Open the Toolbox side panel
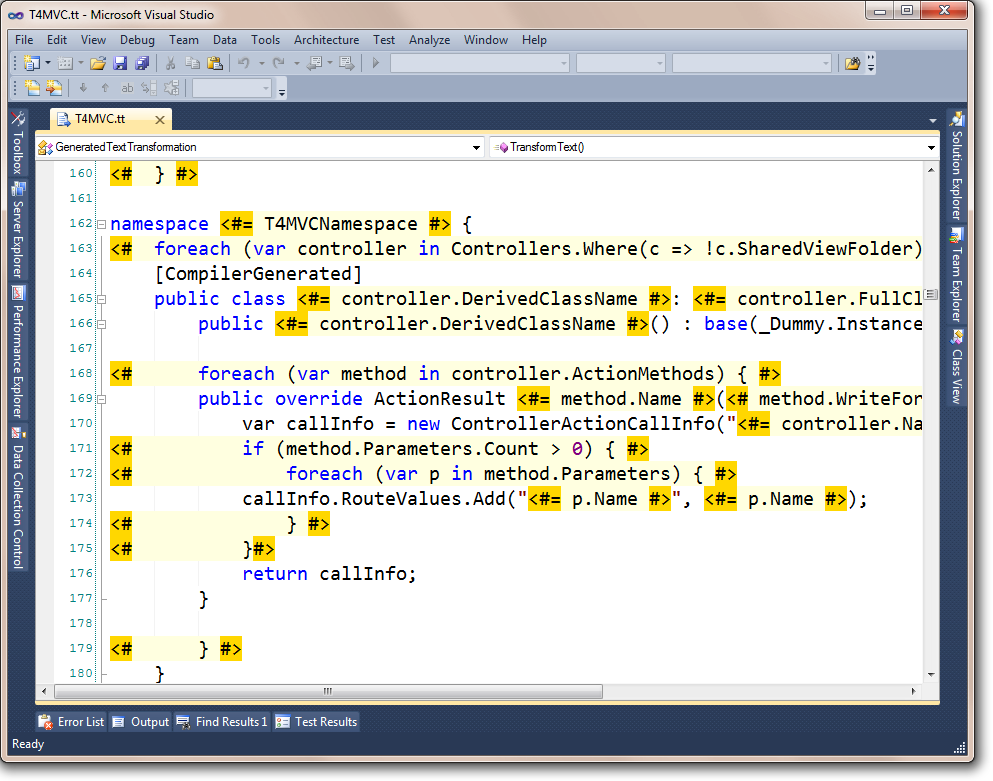The height and width of the screenshot is (781, 993). tap(17, 143)
